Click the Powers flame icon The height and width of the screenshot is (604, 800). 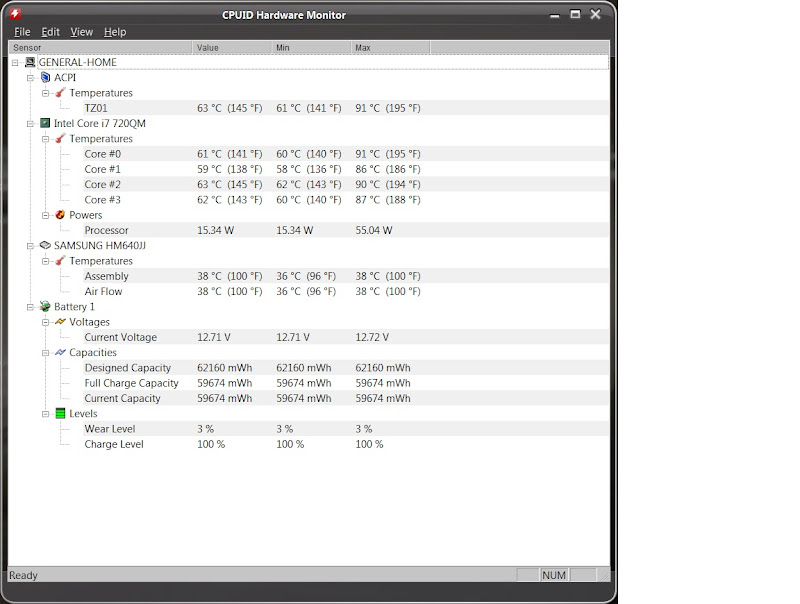[60, 215]
